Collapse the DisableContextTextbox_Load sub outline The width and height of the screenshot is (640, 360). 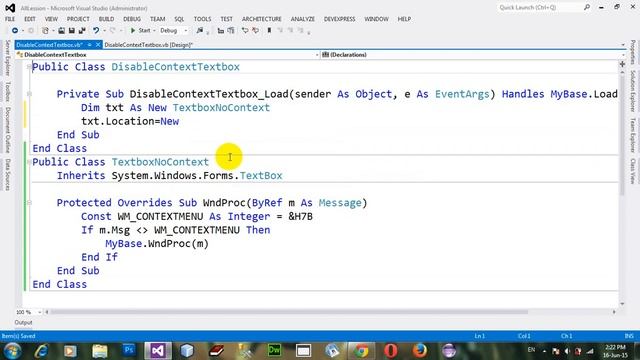coord(29,94)
